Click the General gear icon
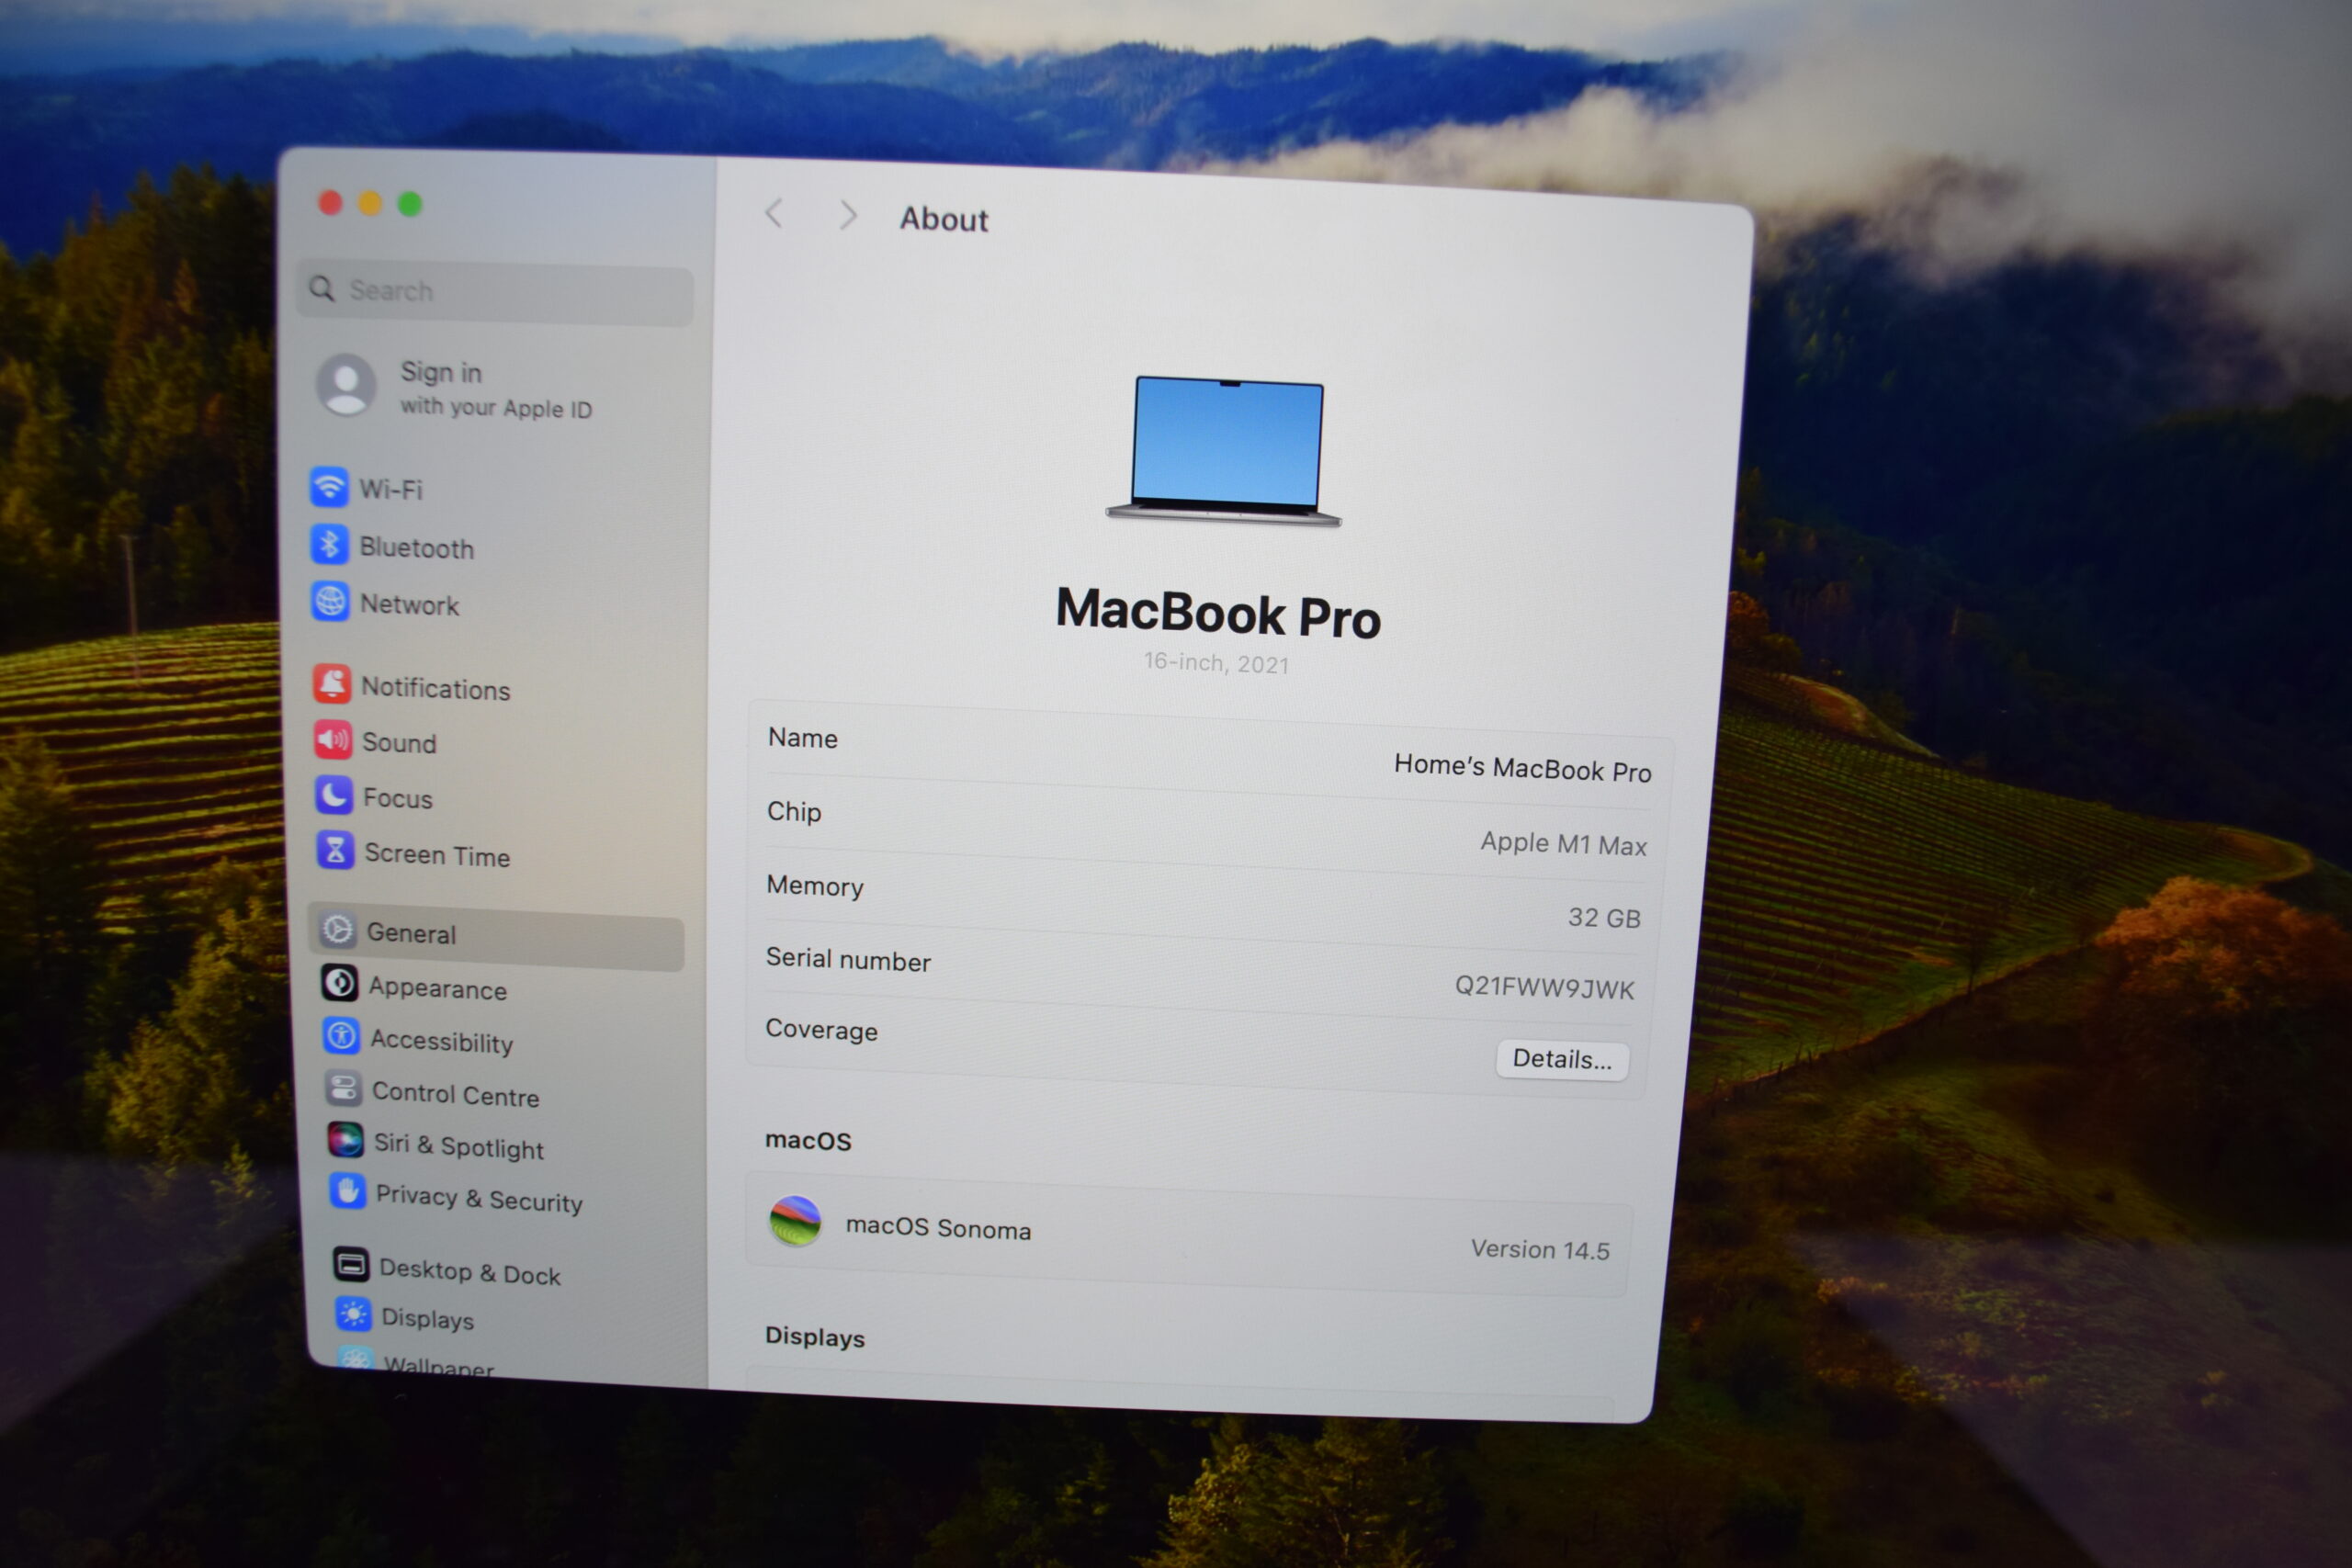2352x1568 pixels. pyautogui.click(x=338, y=929)
